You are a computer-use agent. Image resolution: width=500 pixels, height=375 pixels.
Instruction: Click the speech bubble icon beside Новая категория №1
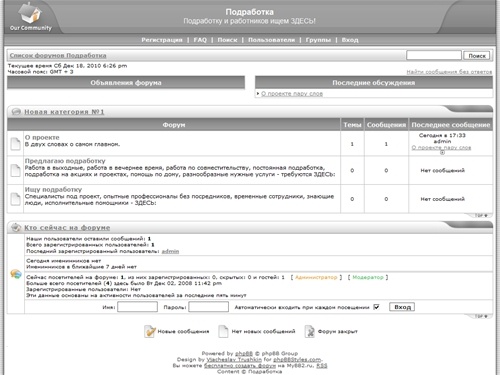click(16, 112)
